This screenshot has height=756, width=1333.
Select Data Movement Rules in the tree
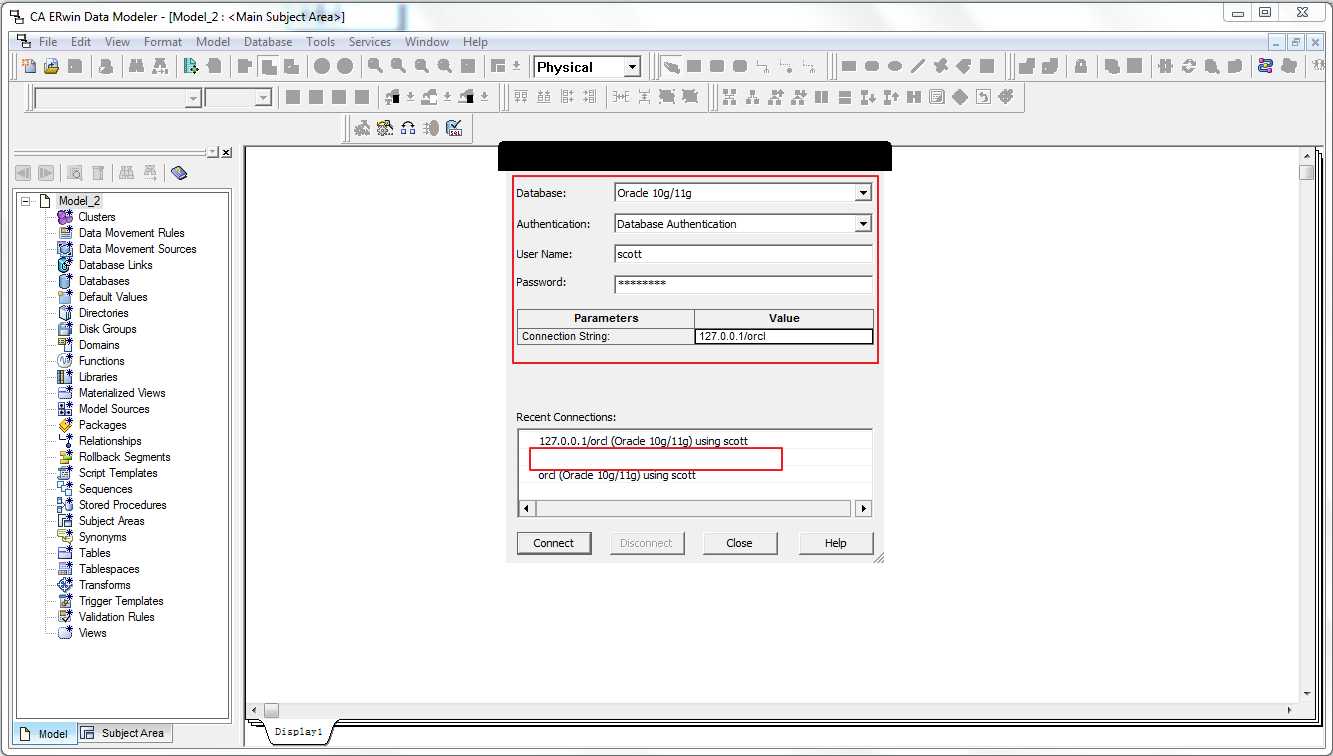tap(132, 233)
